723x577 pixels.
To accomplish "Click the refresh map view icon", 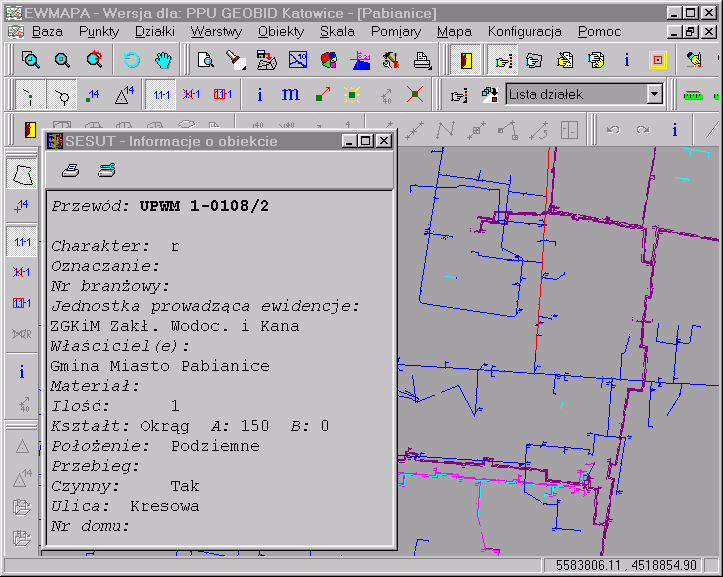I will click(131, 60).
